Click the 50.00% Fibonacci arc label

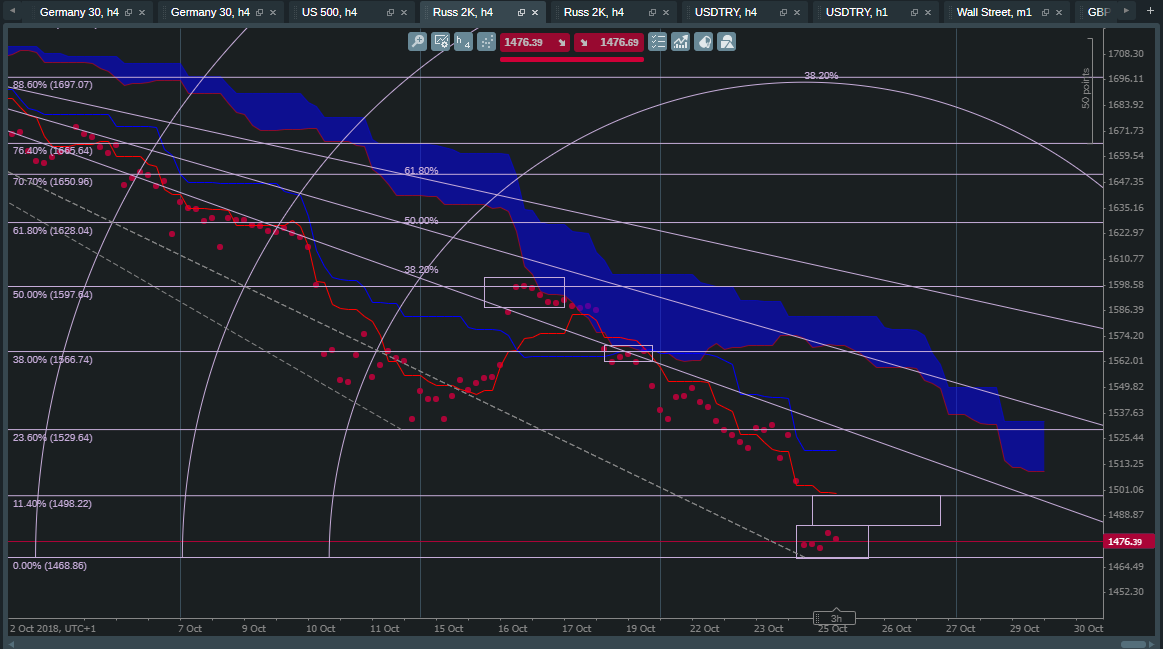coord(421,221)
